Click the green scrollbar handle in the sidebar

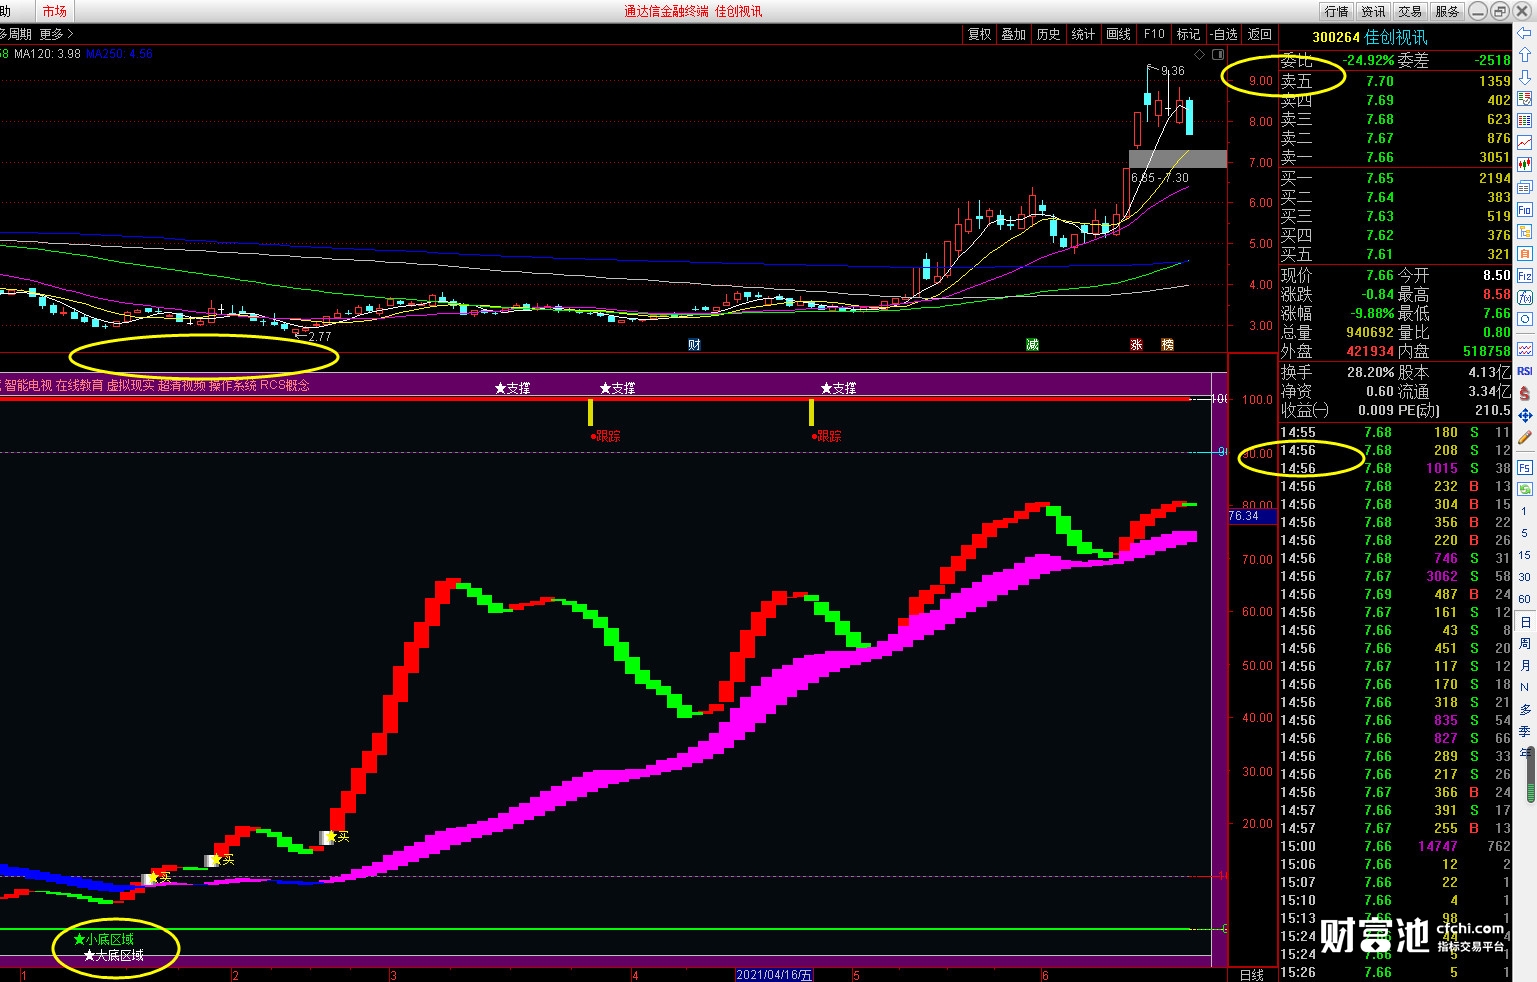[x=1530, y=775]
